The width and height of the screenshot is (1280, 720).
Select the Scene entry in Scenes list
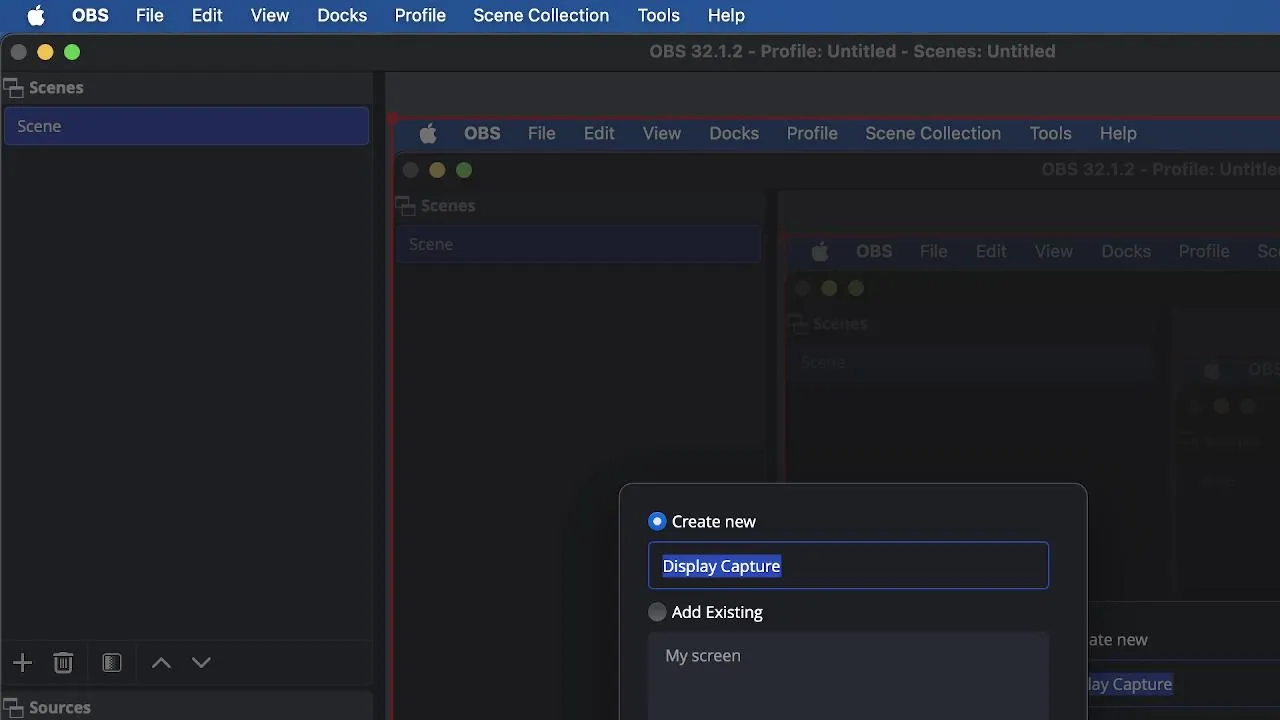186,126
